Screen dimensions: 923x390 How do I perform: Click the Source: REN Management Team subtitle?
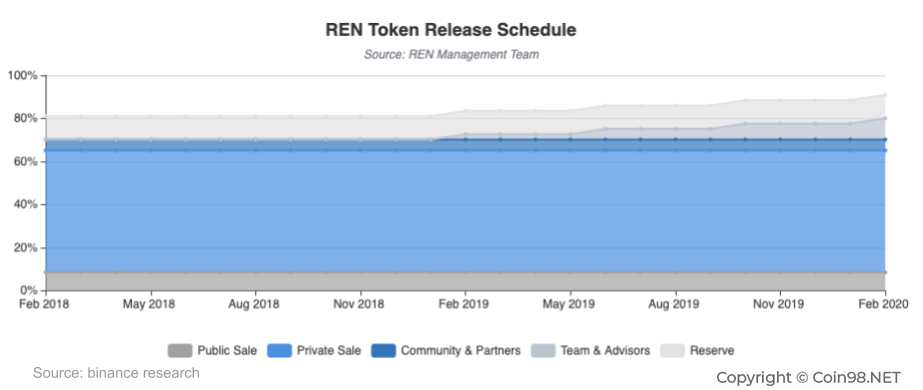click(451, 55)
